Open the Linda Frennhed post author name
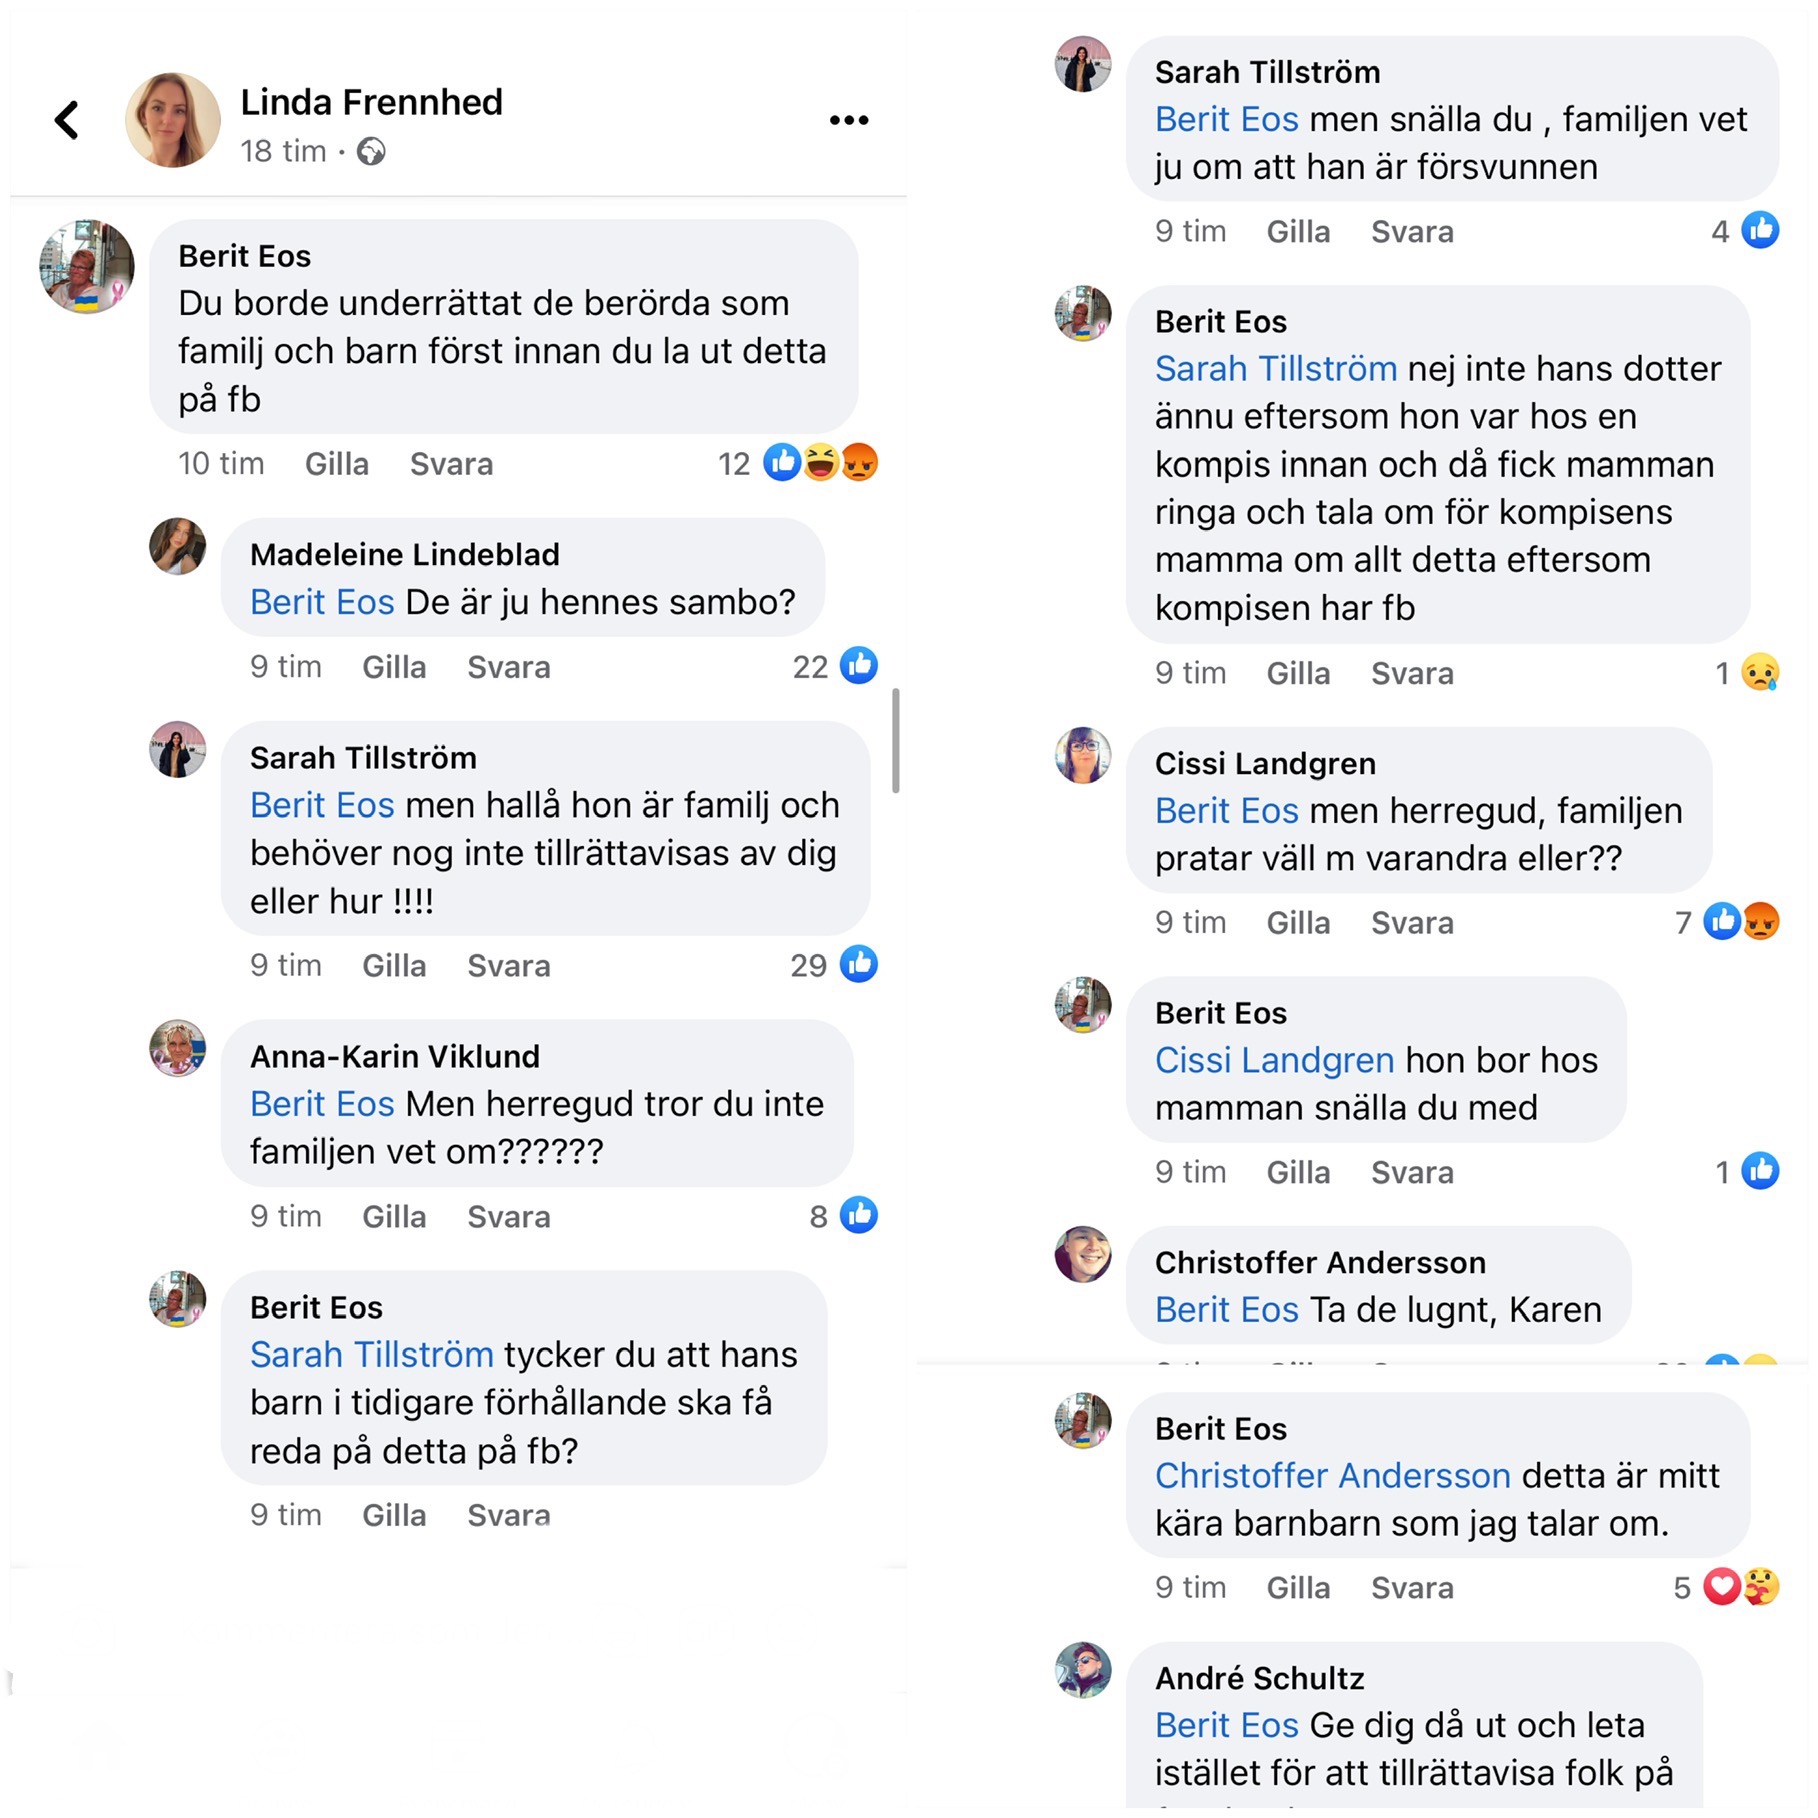Screen dimensions: 1818x1818 (371, 102)
